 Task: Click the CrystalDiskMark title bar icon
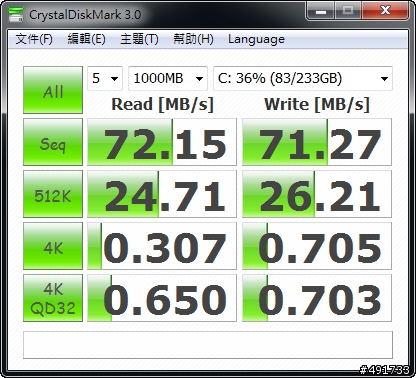click(16, 15)
